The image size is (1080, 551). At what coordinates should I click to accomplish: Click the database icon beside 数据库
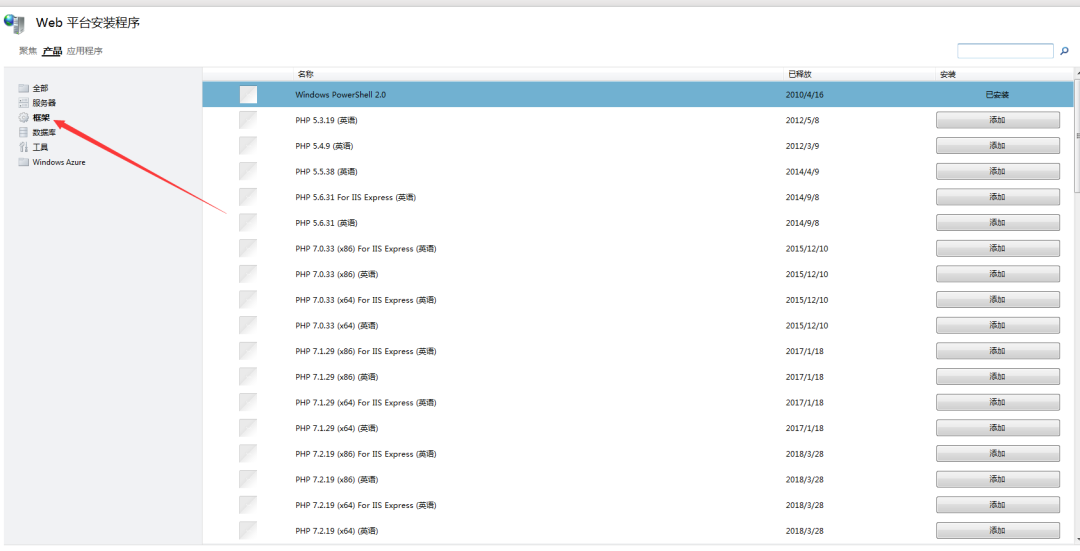pos(23,132)
